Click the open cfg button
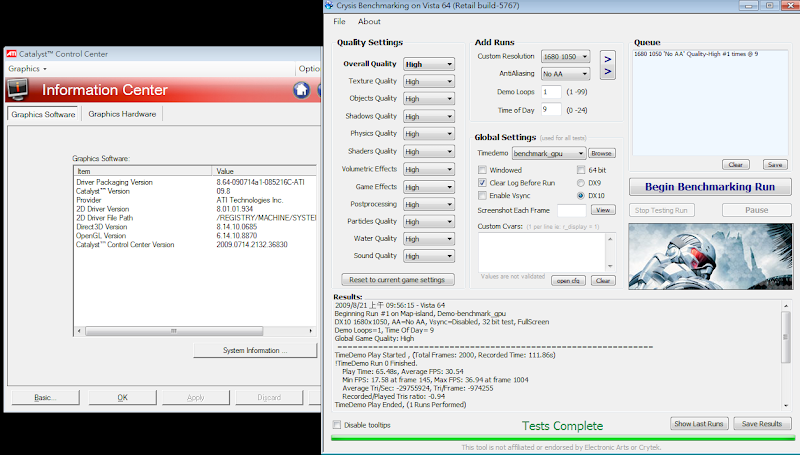The width and height of the screenshot is (800, 455). [568, 281]
